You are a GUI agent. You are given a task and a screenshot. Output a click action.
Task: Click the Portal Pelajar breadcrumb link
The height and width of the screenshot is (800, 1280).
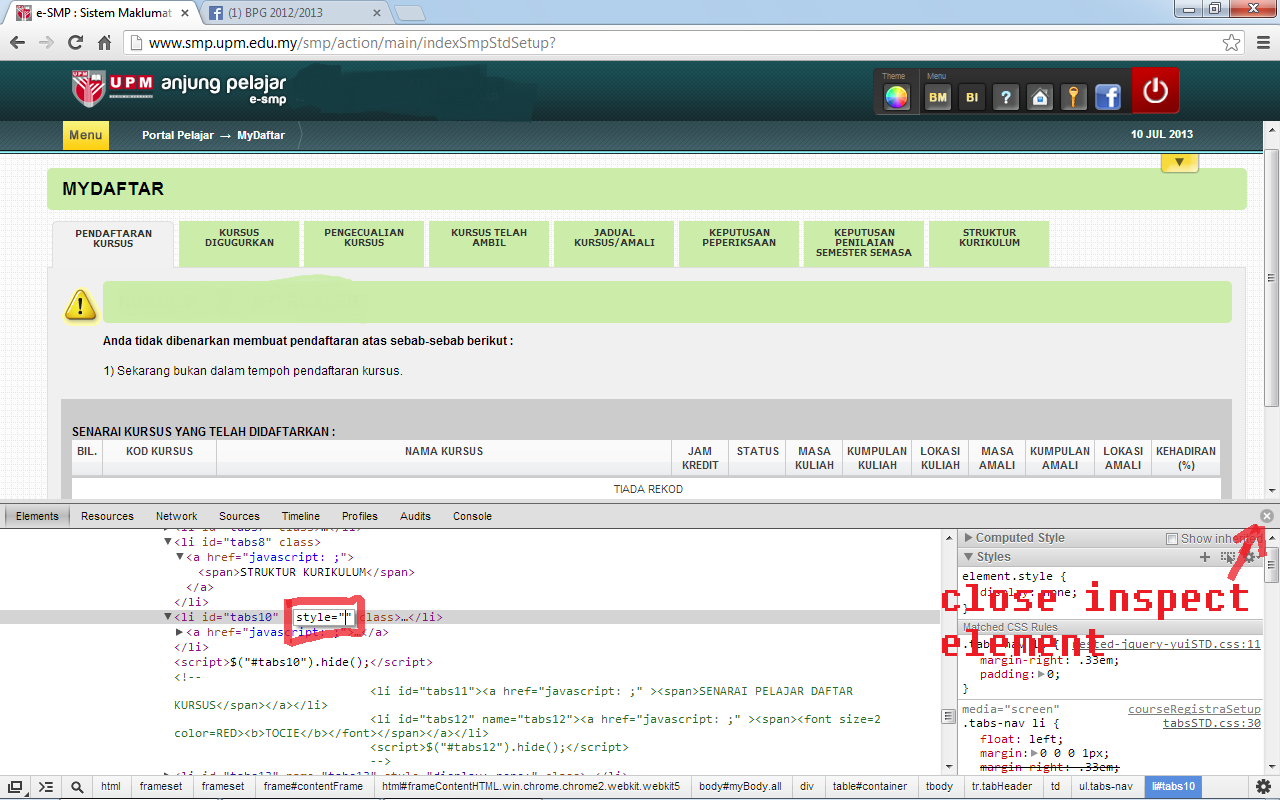(178, 135)
